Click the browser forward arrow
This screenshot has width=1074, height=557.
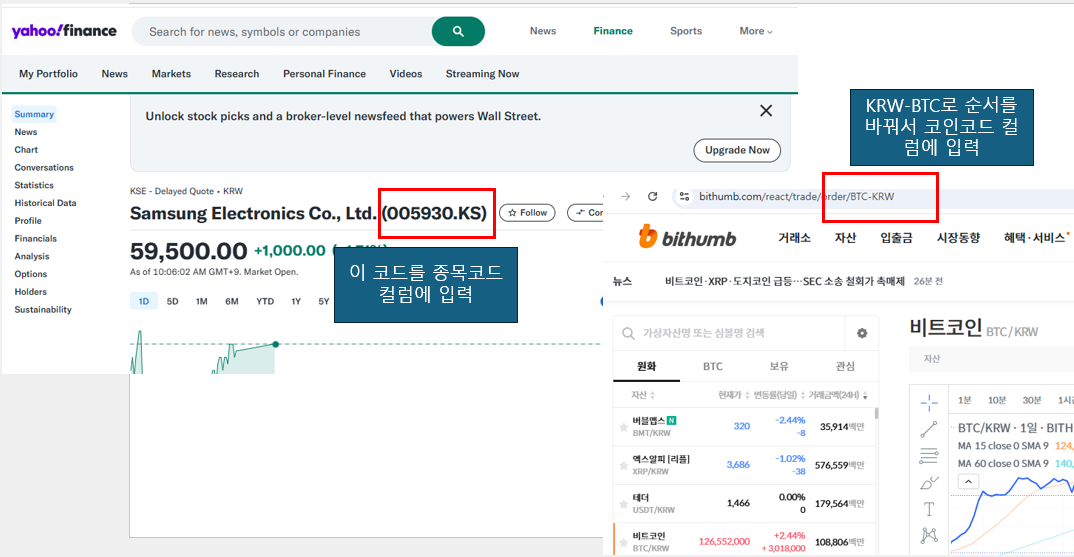coord(625,197)
